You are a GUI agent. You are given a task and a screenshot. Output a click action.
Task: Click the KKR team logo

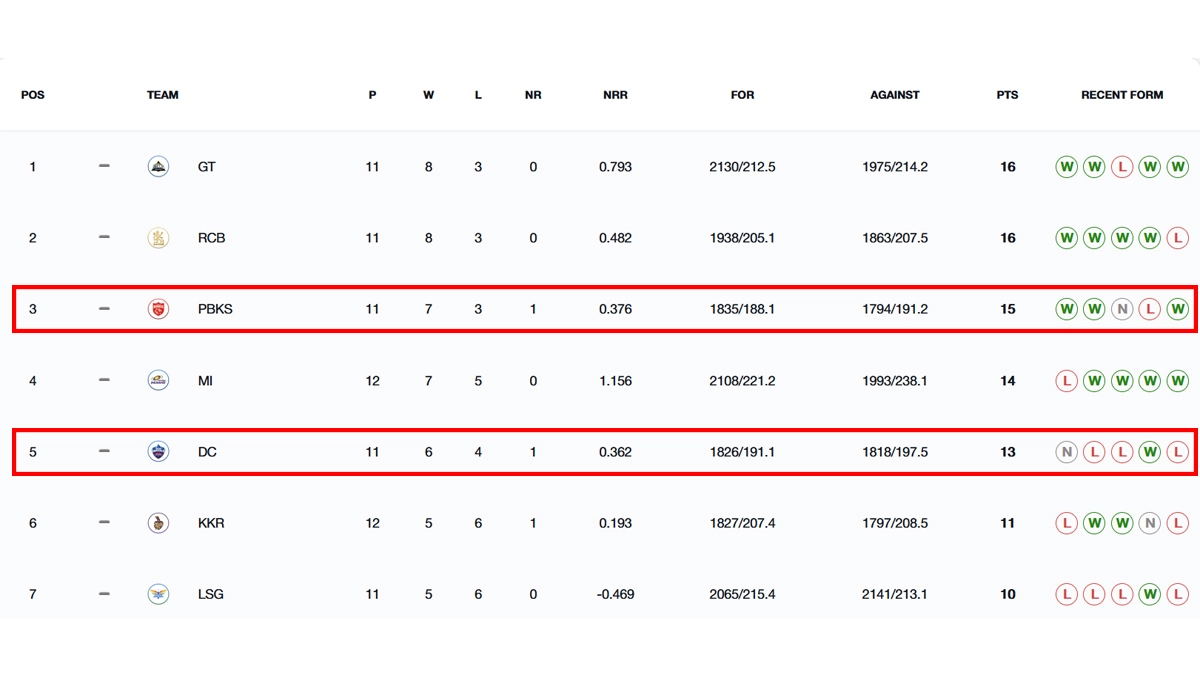[158, 523]
